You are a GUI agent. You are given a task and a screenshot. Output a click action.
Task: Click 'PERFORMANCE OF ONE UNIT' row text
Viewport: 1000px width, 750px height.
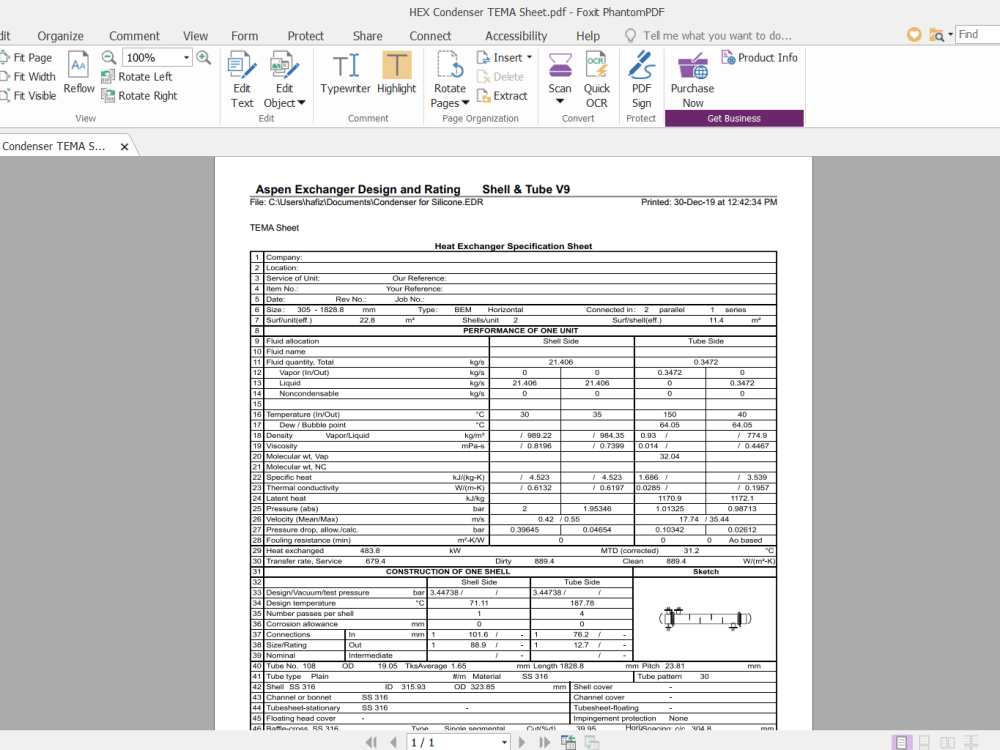click(x=520, y=330)
